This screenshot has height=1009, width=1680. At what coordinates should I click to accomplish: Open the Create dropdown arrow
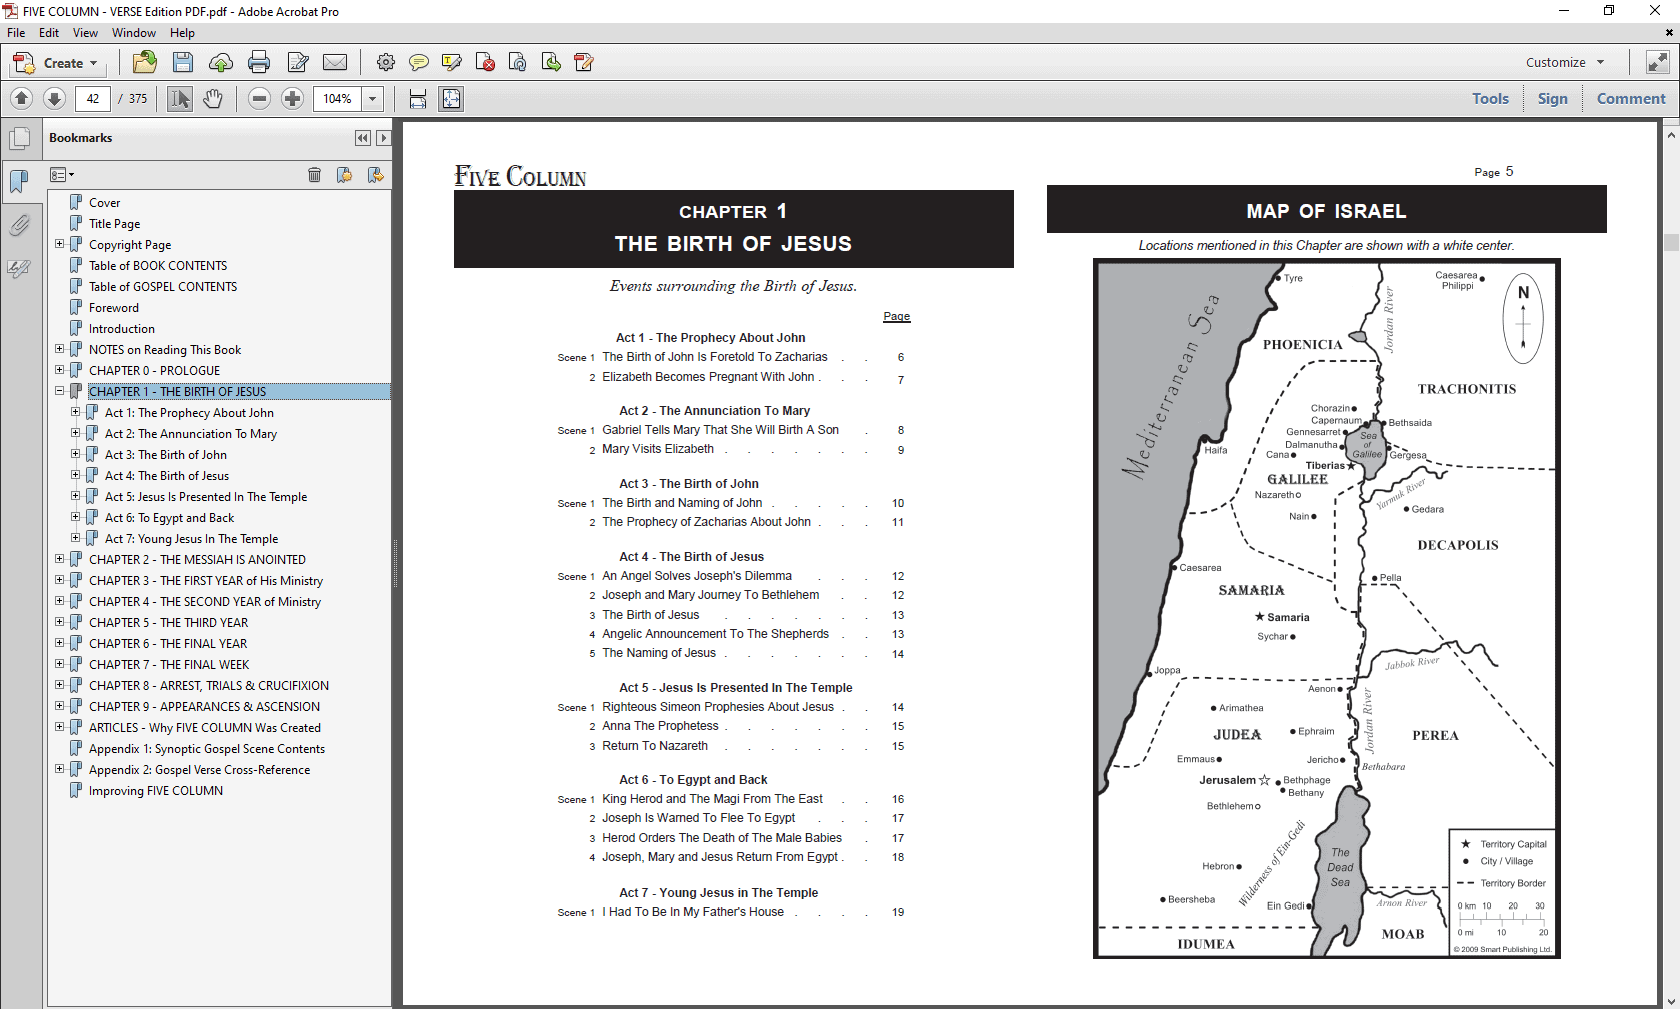click(x=94, y=63)
